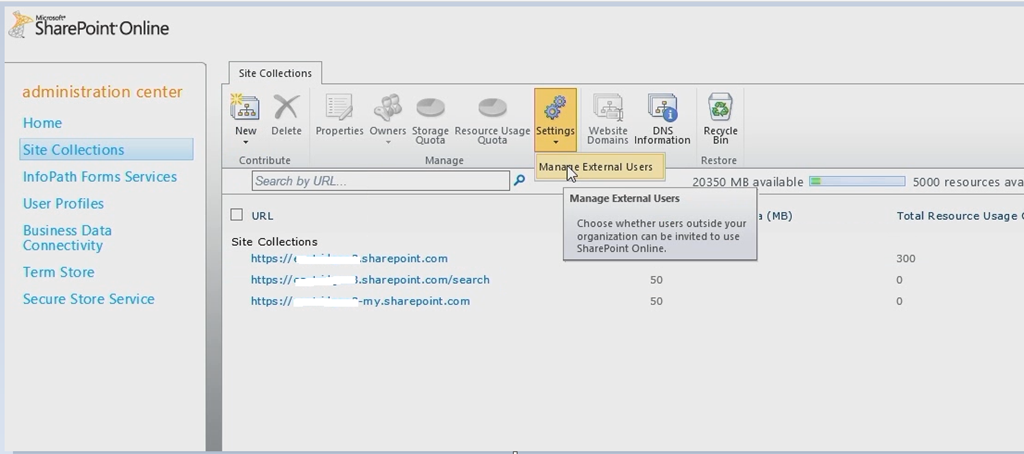The height and width of the screenshot is (454, 1024).
Task: Expand the Settings dropdown arrow
Action: 555,142
